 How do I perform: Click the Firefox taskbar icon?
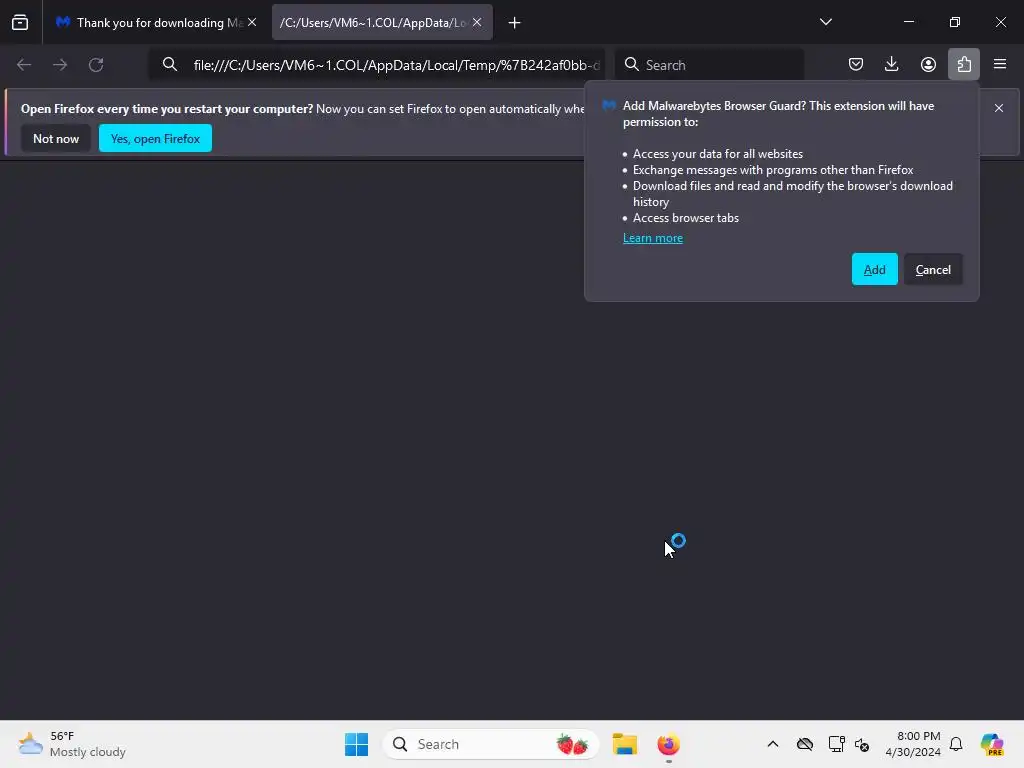[x=668, y=744]
